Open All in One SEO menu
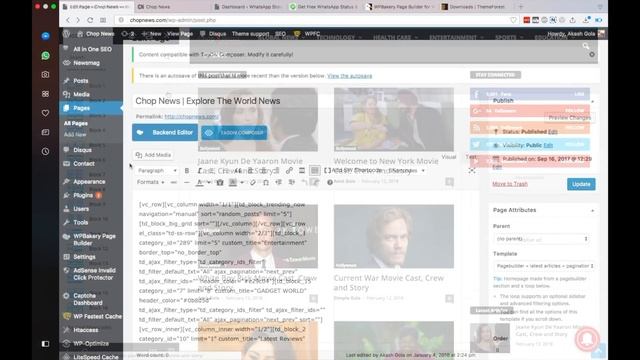 tap(92, 49)
